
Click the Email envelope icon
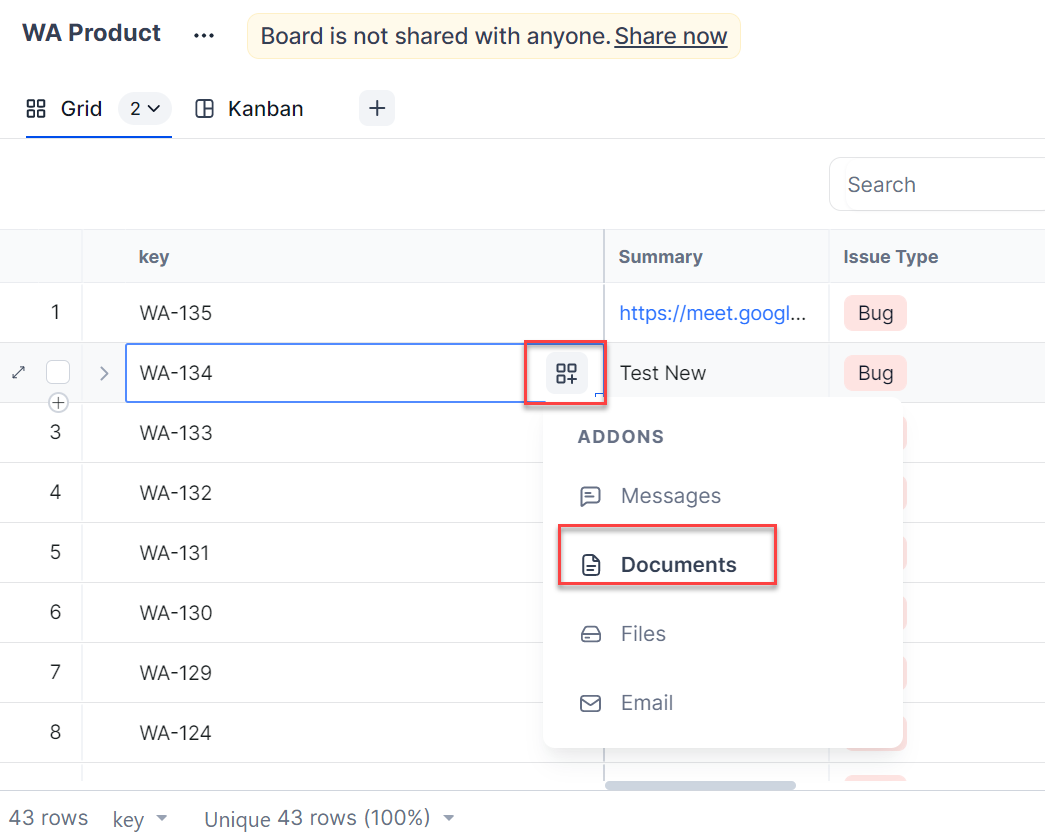tap(591, 703)
